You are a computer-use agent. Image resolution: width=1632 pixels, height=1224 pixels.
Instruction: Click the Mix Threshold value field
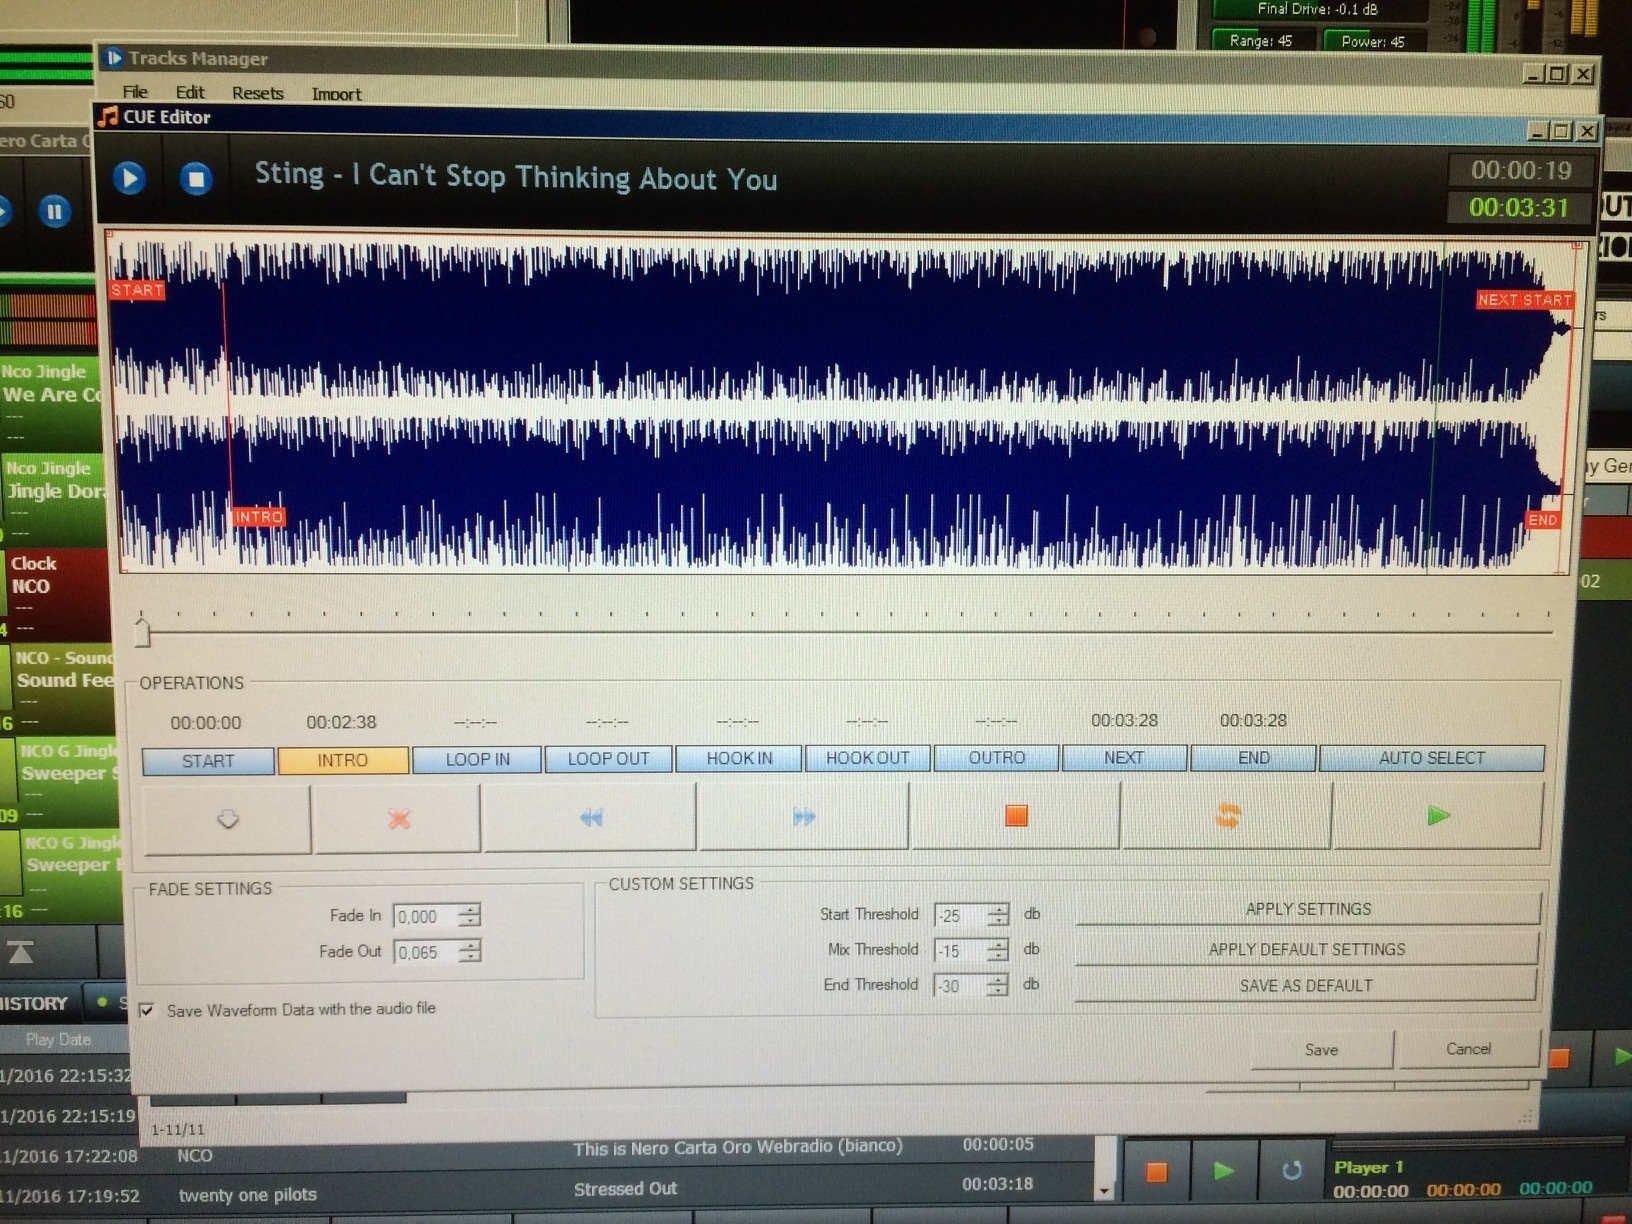pos(960,951)
